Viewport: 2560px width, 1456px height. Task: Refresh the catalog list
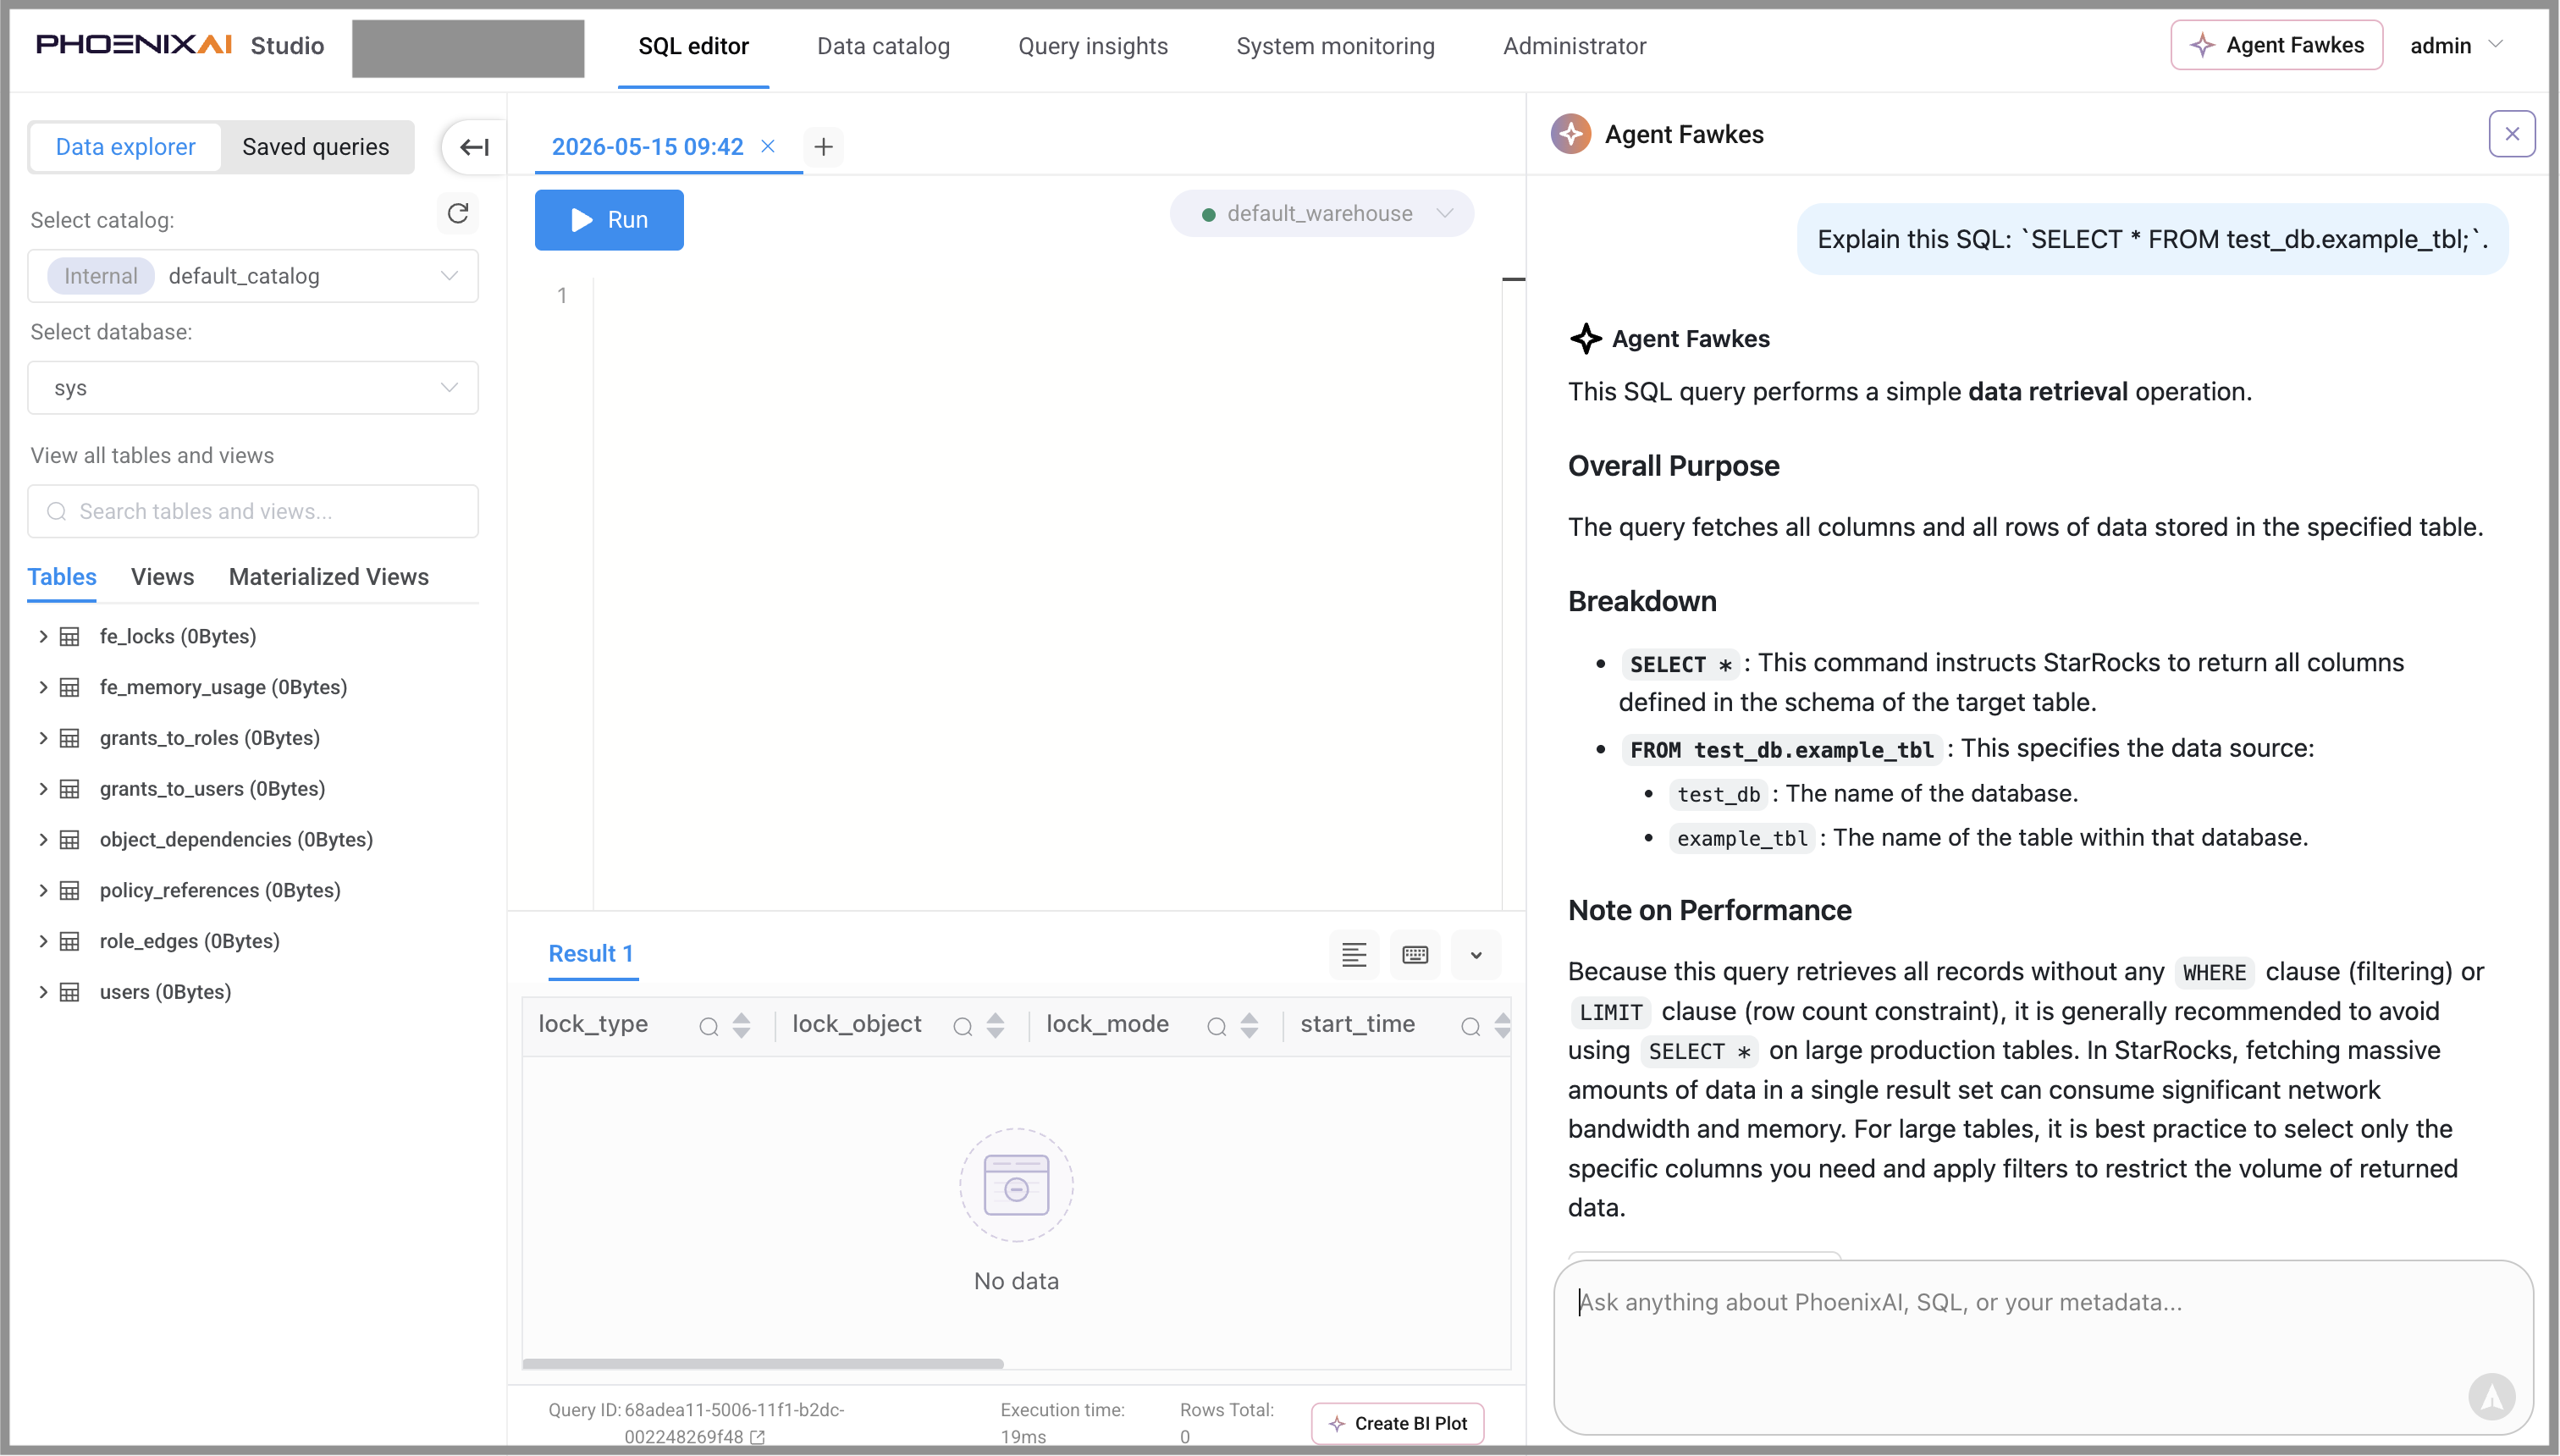pyautogui.click(x=458, y=213)
